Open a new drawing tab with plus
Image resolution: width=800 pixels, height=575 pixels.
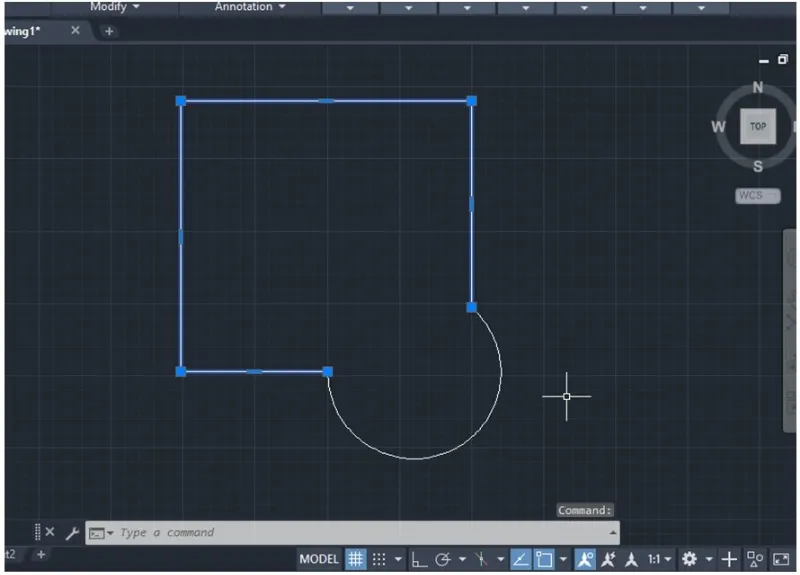point(109,32)
